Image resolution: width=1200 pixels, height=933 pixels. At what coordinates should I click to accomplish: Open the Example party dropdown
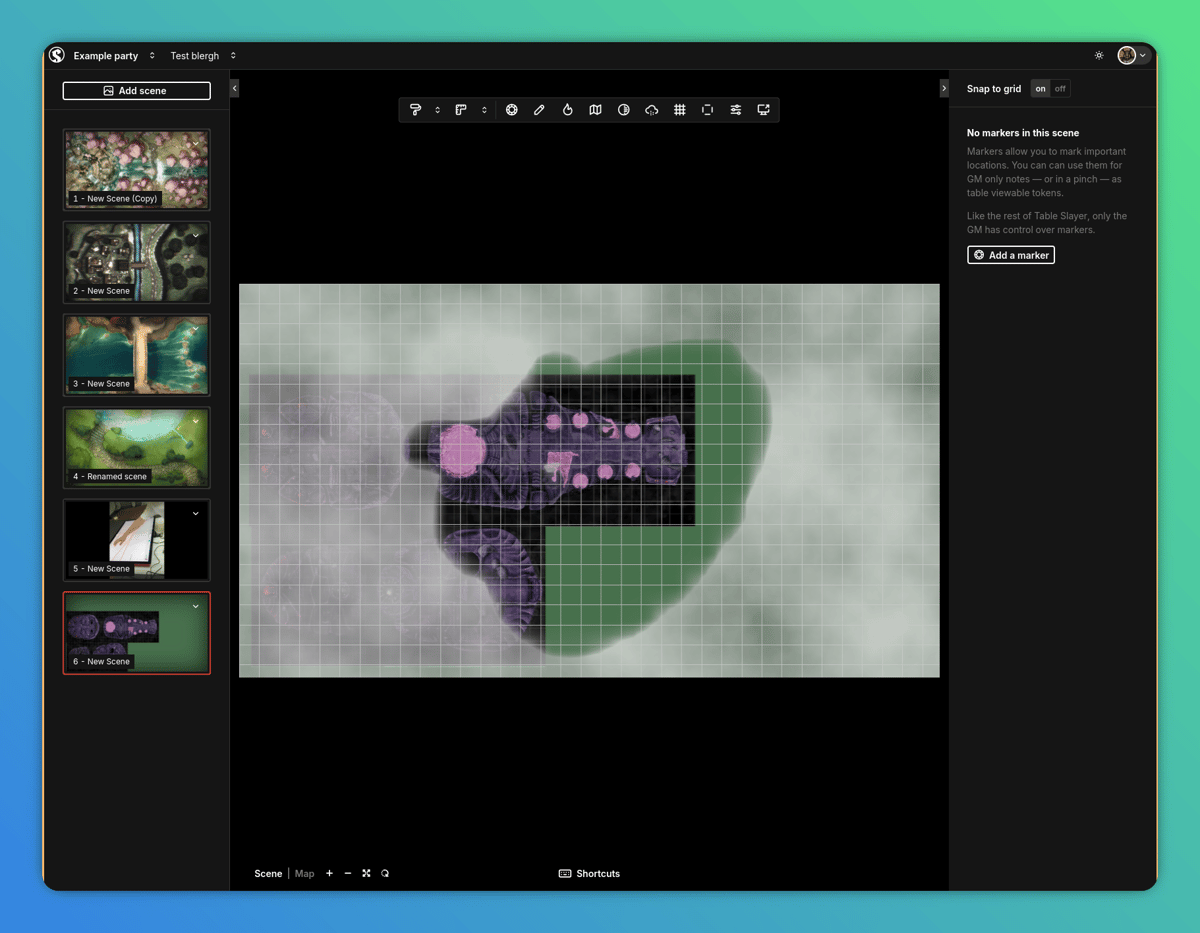tap(114, 56)
